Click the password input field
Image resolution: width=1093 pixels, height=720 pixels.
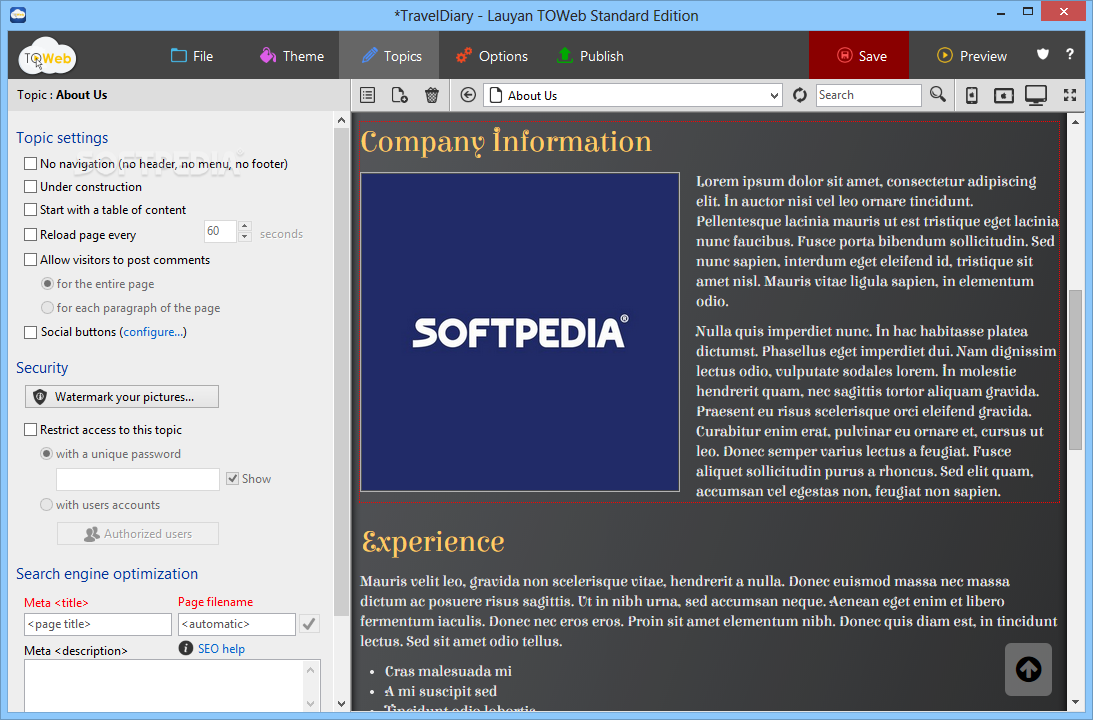pyautogui.click(x=138, y=480)
